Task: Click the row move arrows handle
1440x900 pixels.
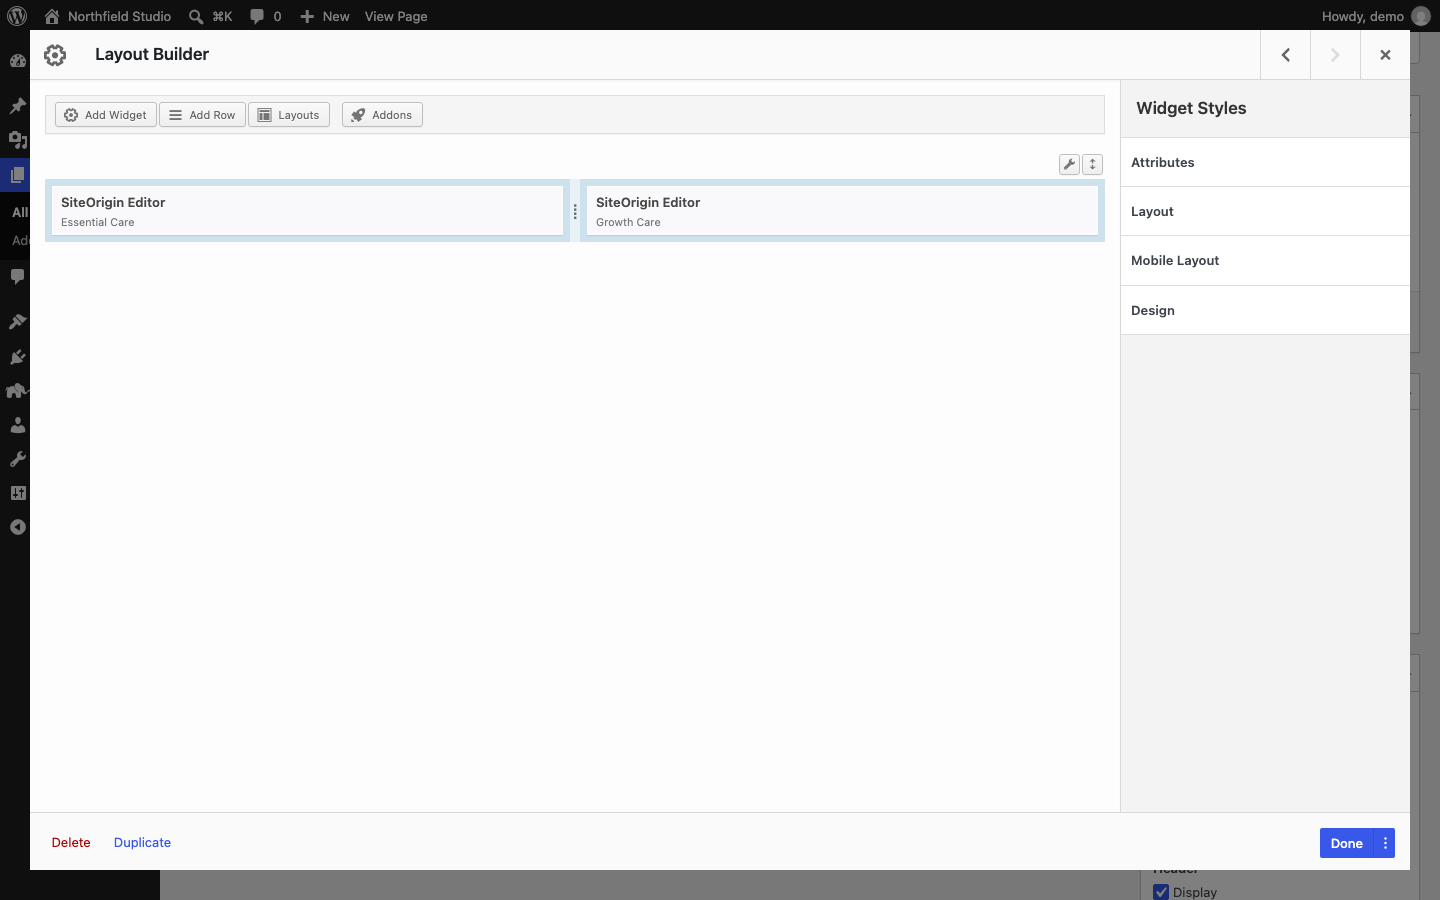Action: point(1093,165)
